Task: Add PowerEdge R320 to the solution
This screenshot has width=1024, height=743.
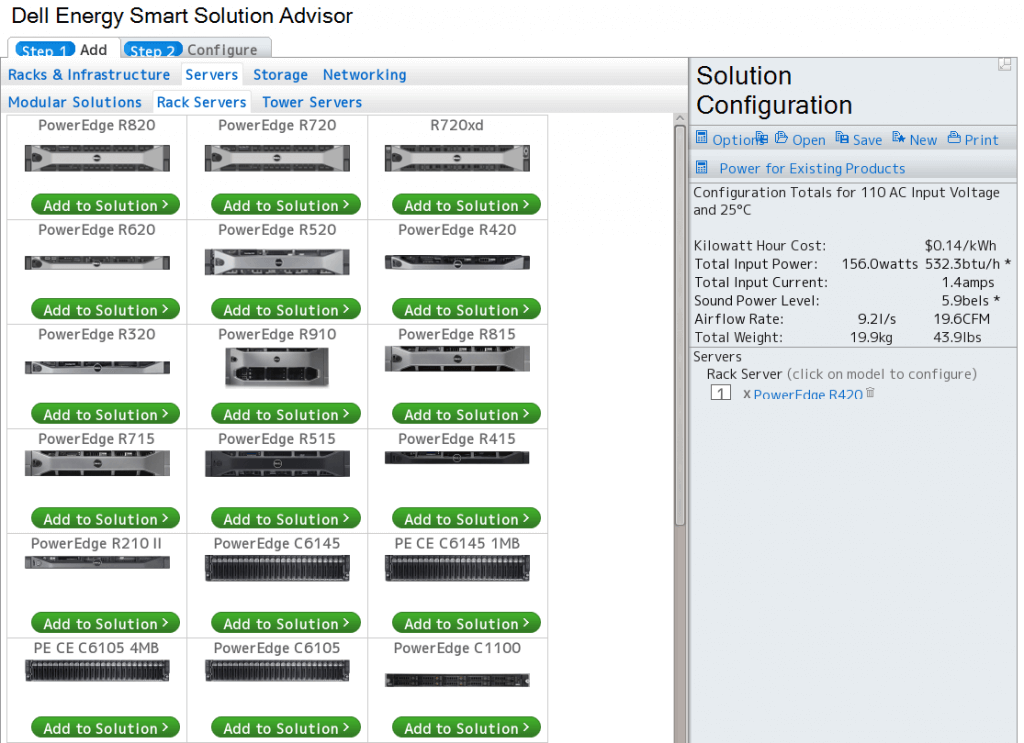Action: tap(106, 414)
